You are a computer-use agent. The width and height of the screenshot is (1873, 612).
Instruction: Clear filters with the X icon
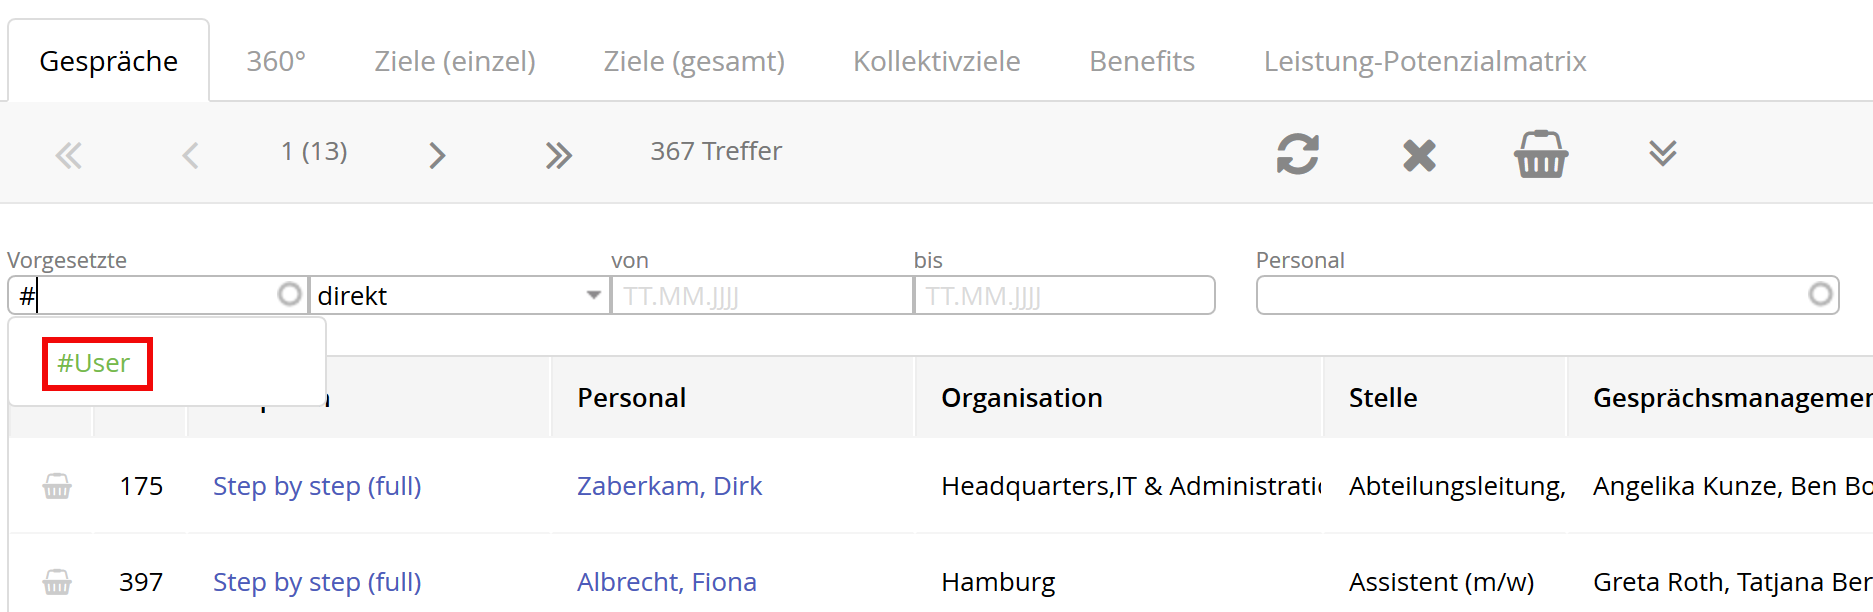[1419, 155]
